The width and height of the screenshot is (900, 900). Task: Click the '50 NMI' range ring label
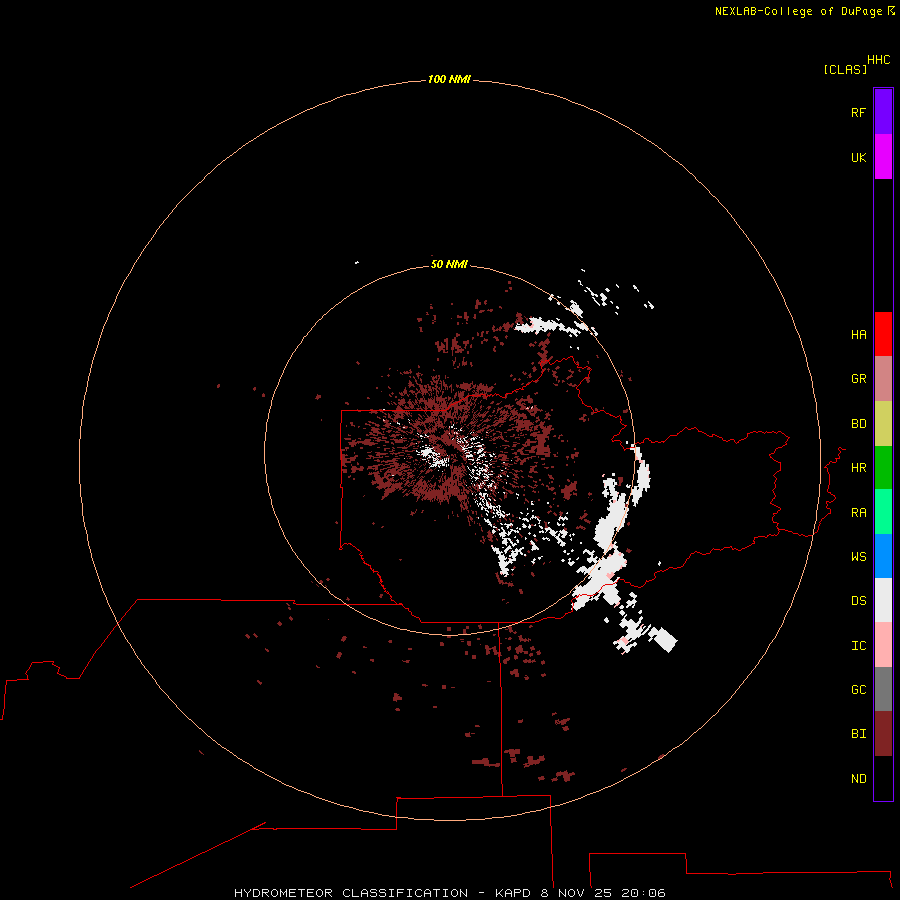[x=449, y=264]
